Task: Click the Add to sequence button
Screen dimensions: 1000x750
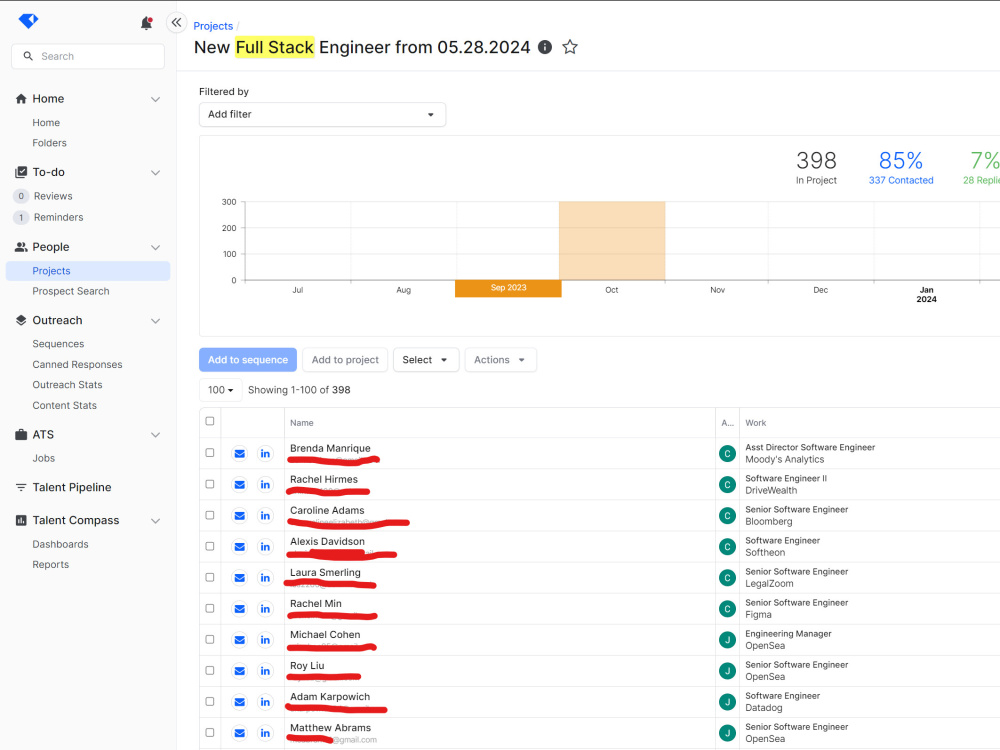Action: click(247, 360)
